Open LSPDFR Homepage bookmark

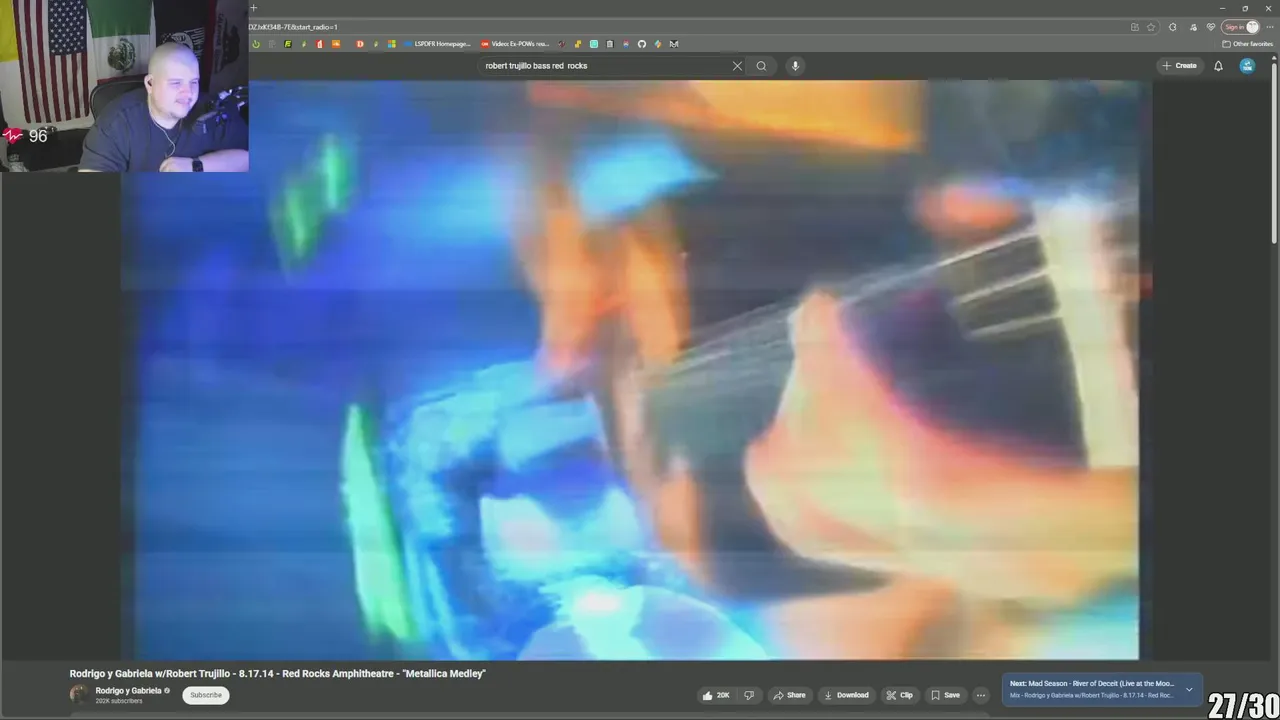tap(438, 44)
